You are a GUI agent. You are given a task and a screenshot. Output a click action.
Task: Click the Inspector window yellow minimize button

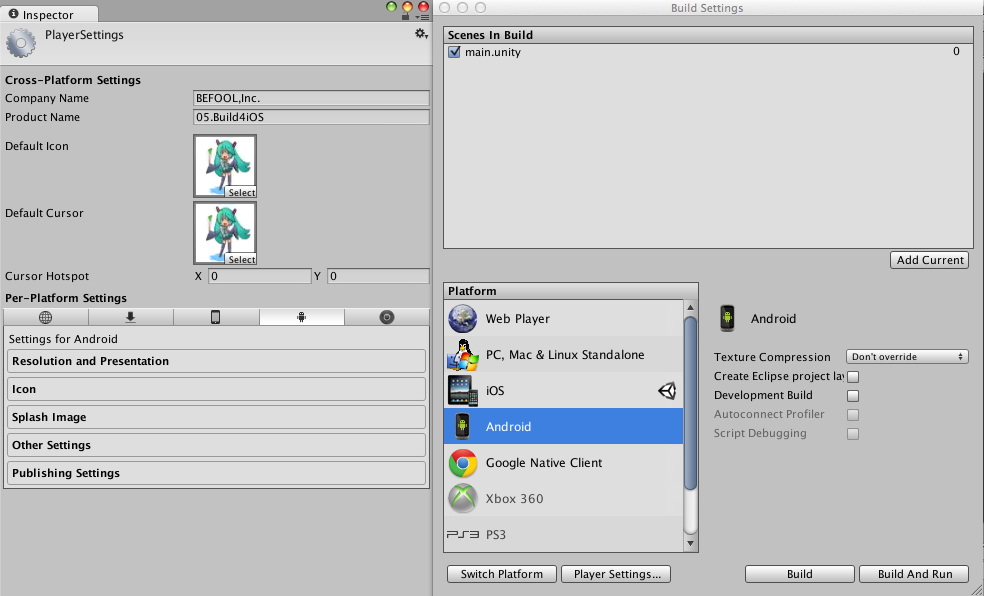(407, 7)
